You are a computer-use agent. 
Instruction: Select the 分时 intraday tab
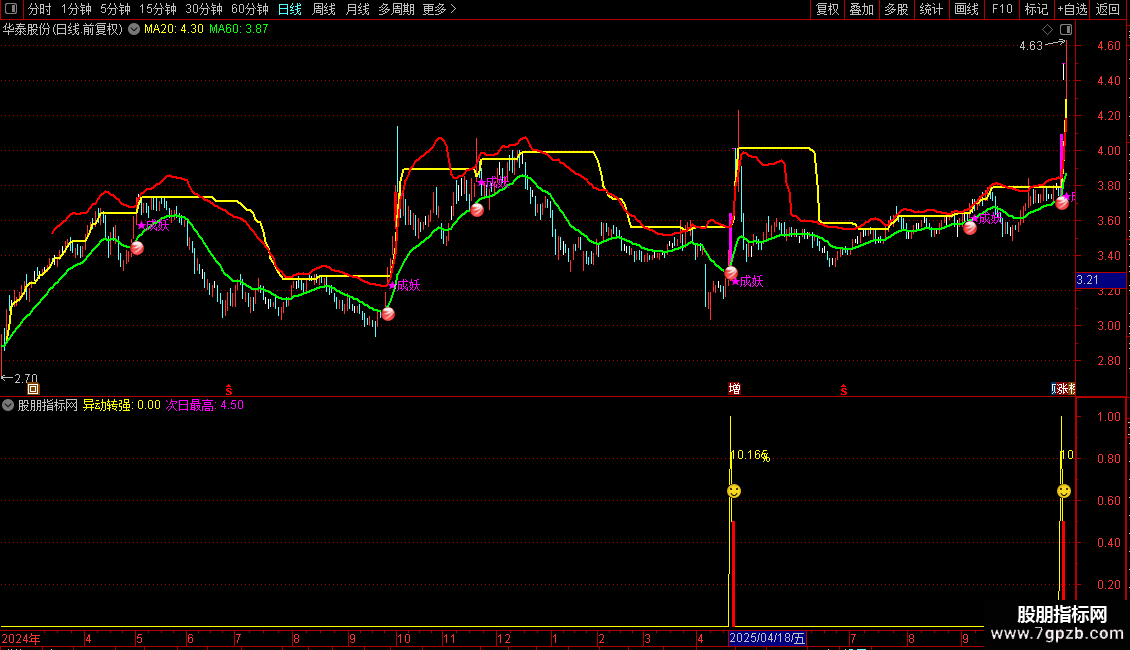(x=40, y=9)
